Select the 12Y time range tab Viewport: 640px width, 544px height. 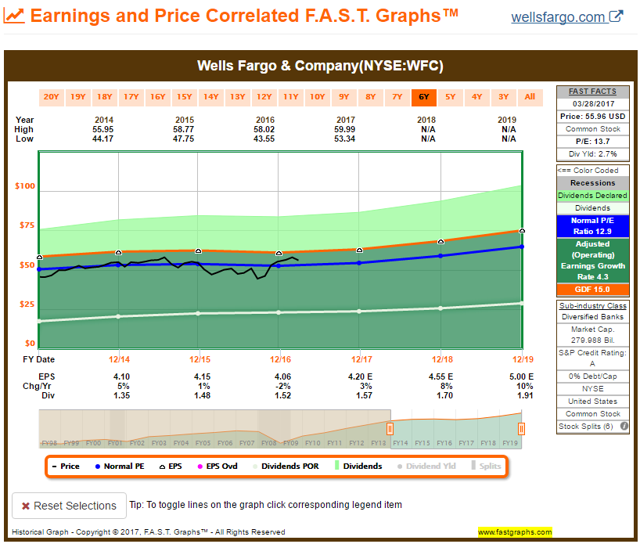(x=264, y=97)
